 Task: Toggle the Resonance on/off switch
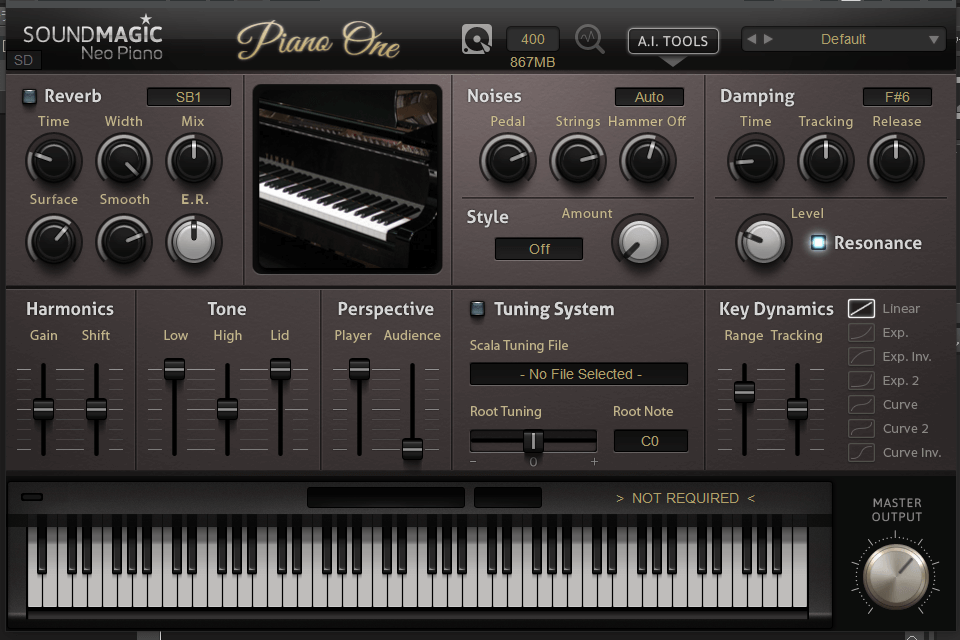click(x=819, y=243)
